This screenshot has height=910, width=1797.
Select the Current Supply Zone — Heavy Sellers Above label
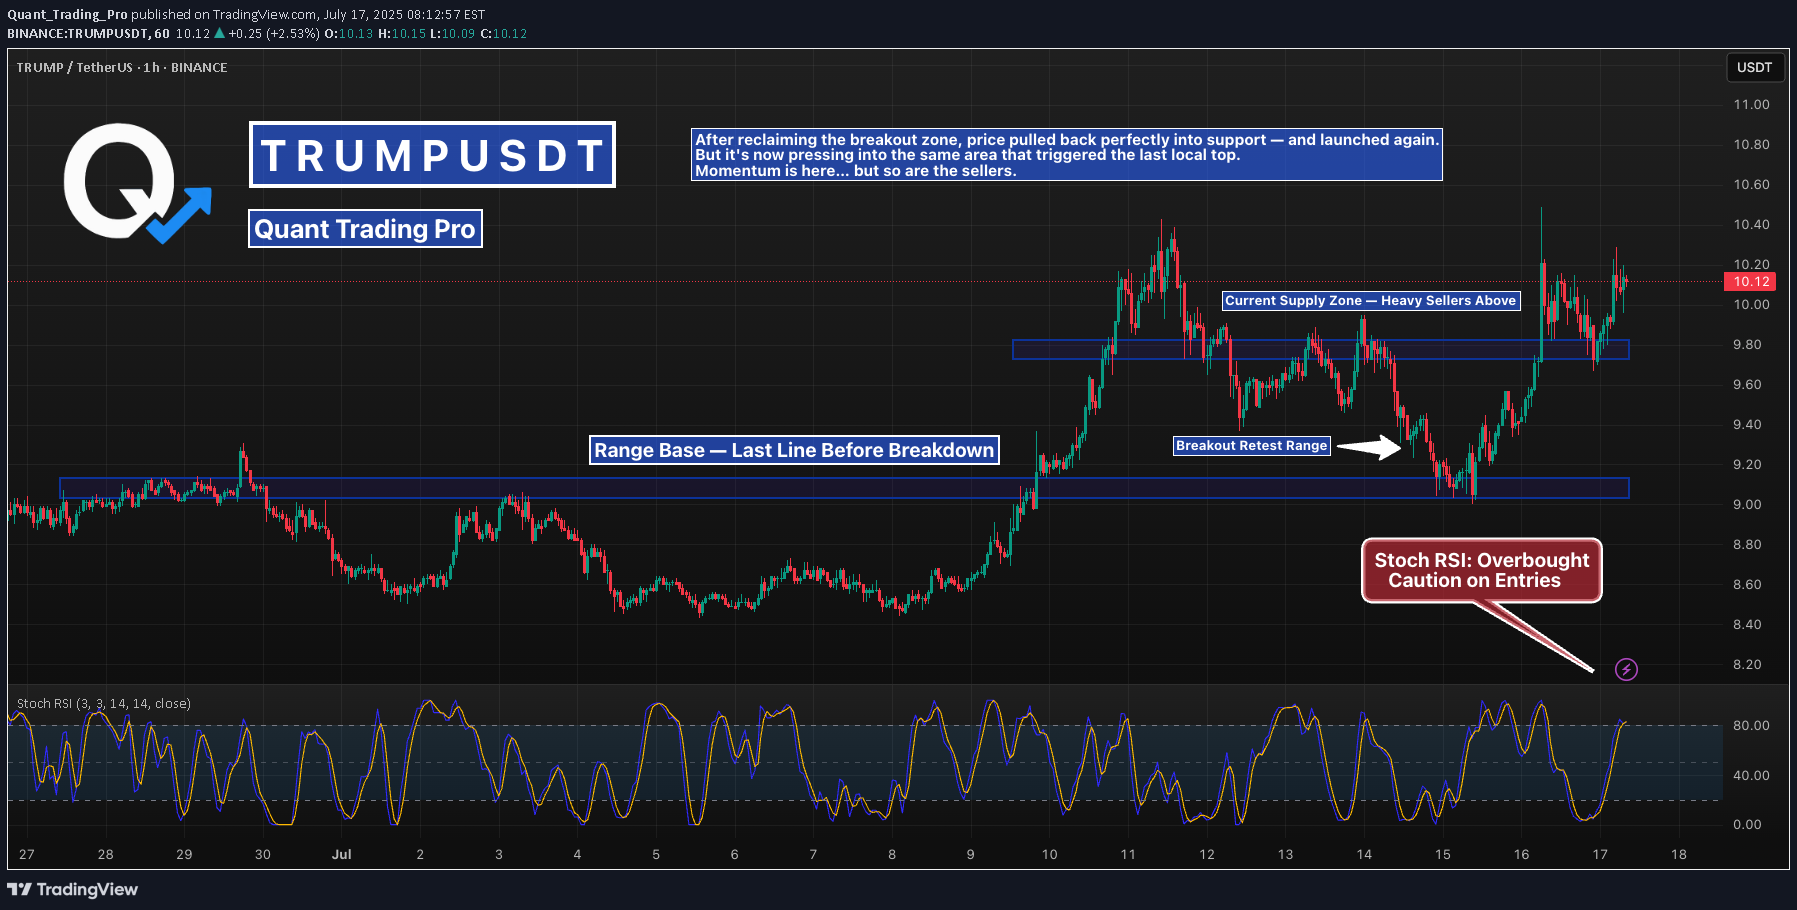(x=1370, y=300)
